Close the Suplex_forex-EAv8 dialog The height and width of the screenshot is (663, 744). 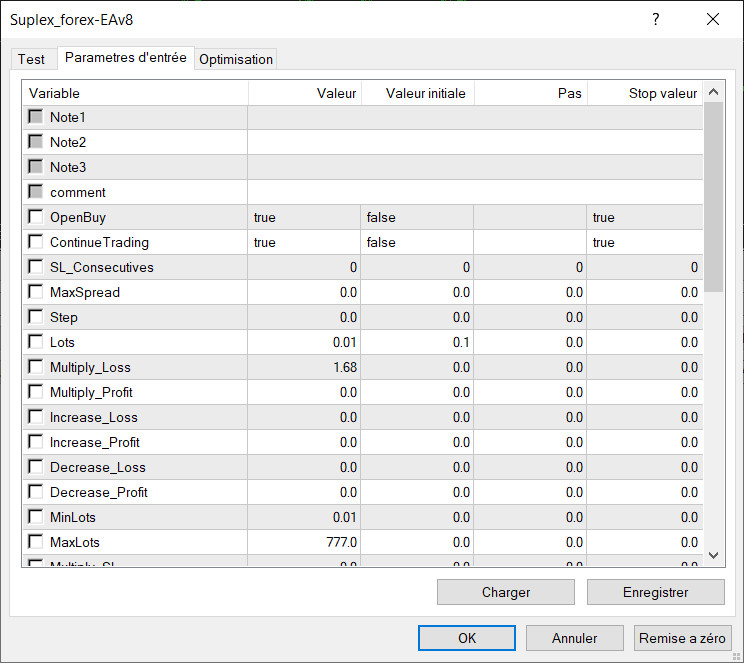(713, 19)
